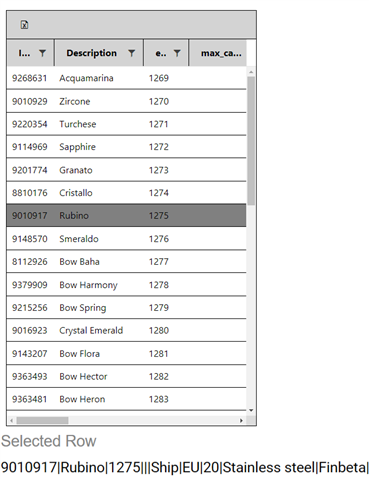Viewport: 369px width, 479px height.
Task: Click the highlighted Rubino row
Action: pyautogui.click(x=126, y=216)
